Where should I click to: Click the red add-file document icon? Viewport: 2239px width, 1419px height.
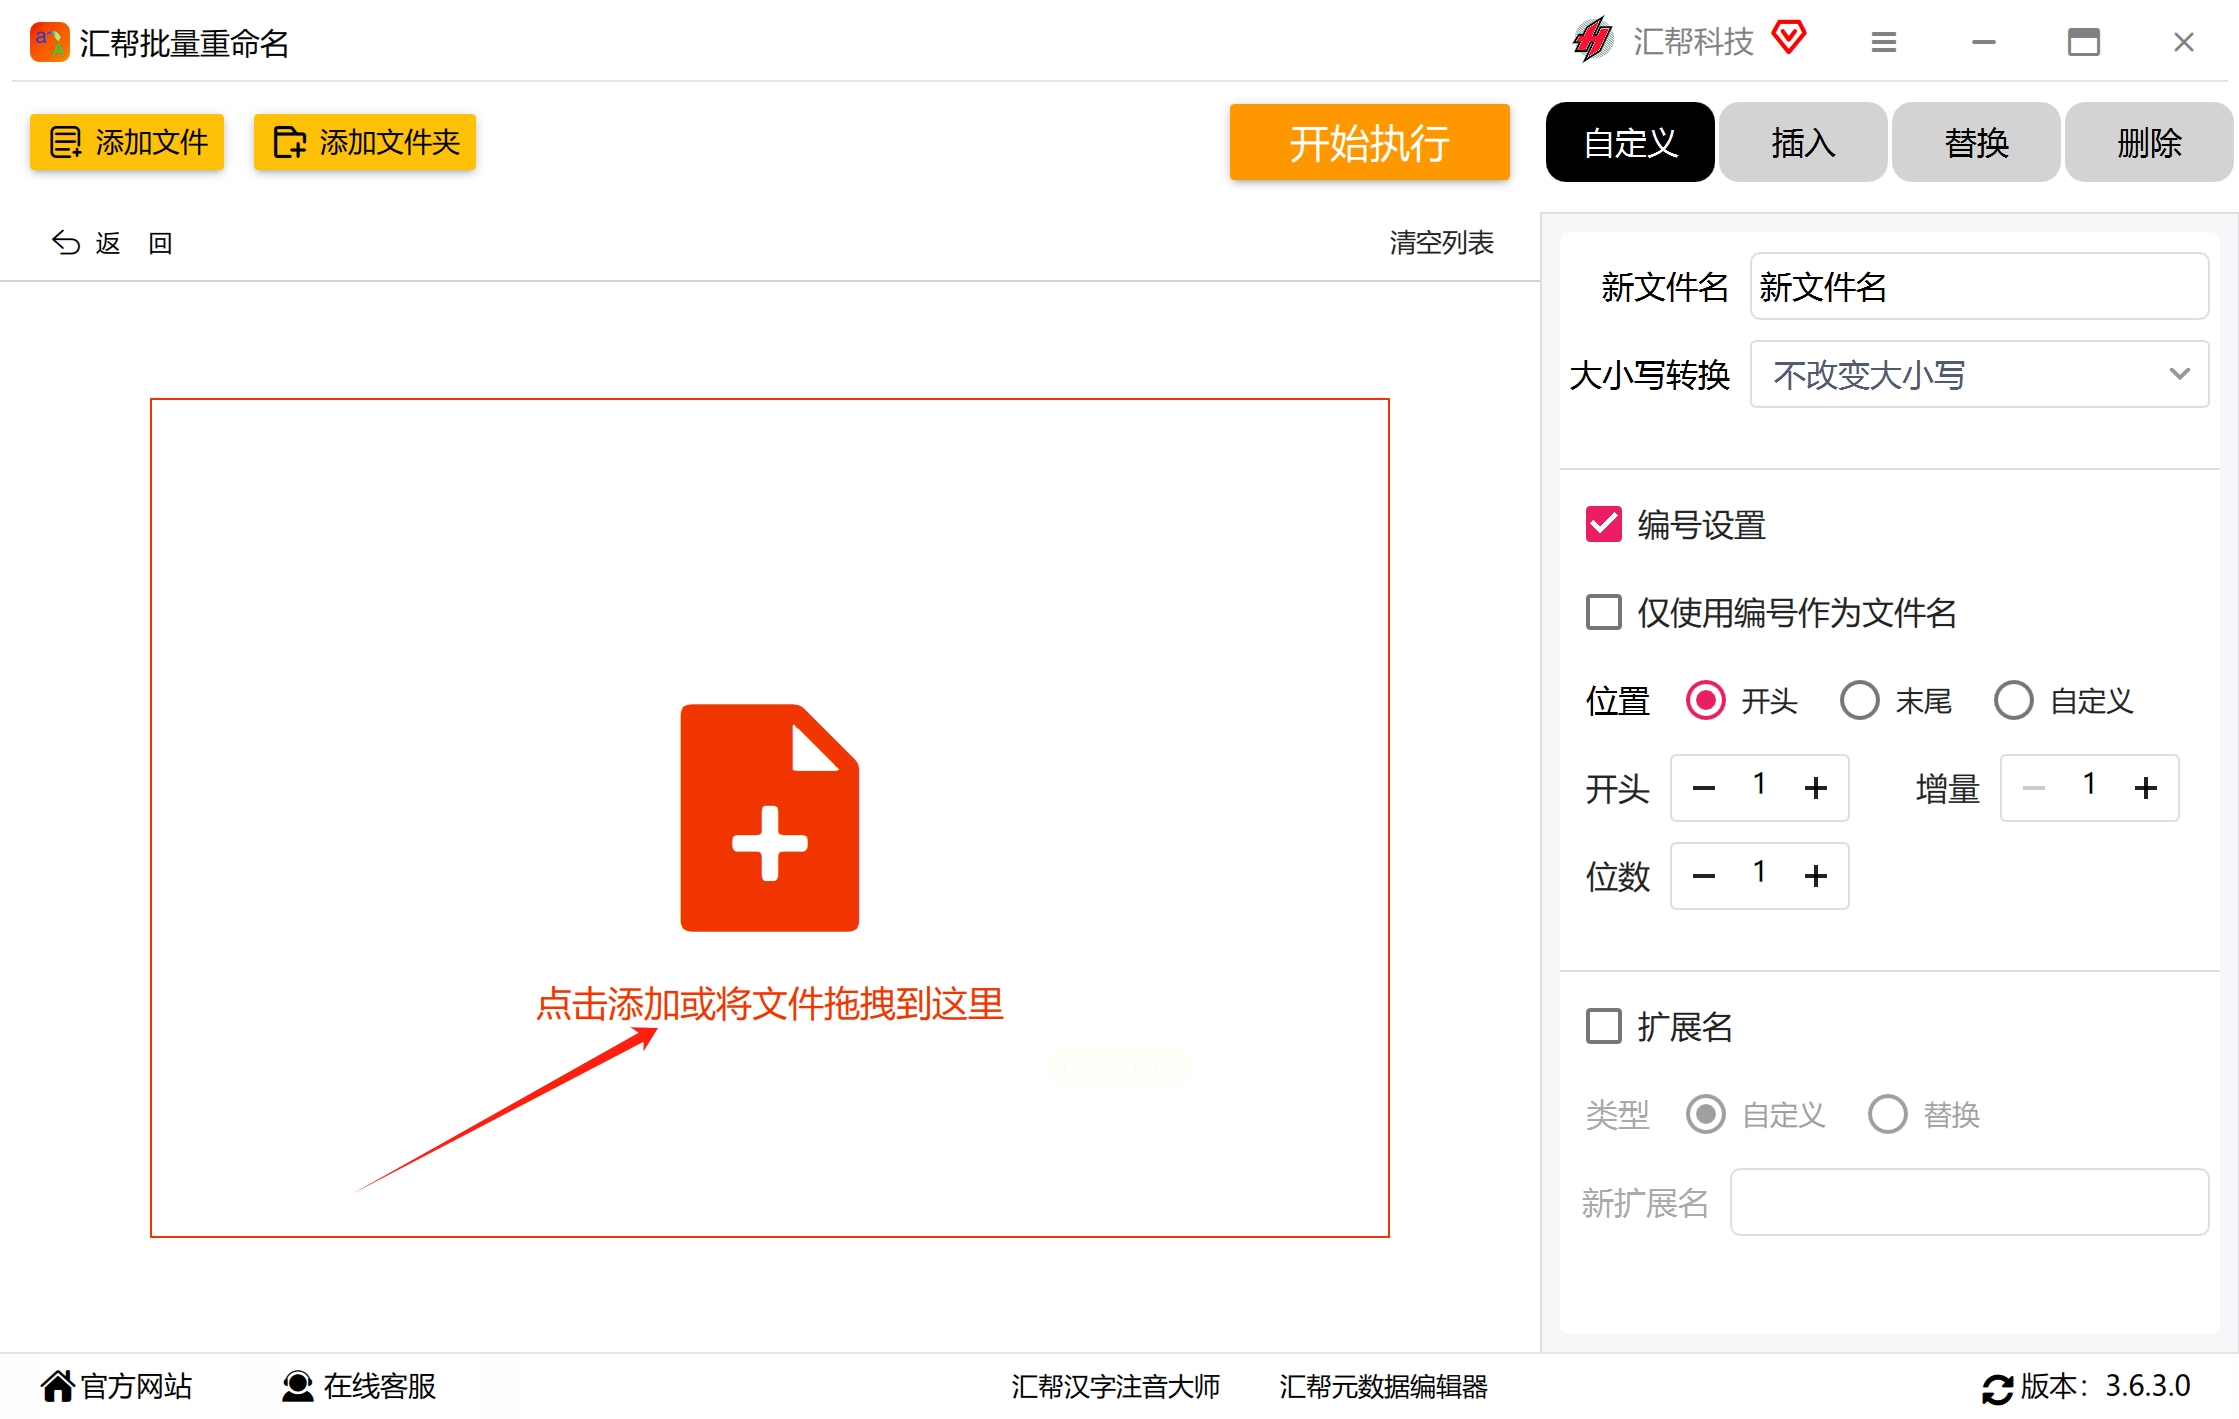(x=769, y=817)
